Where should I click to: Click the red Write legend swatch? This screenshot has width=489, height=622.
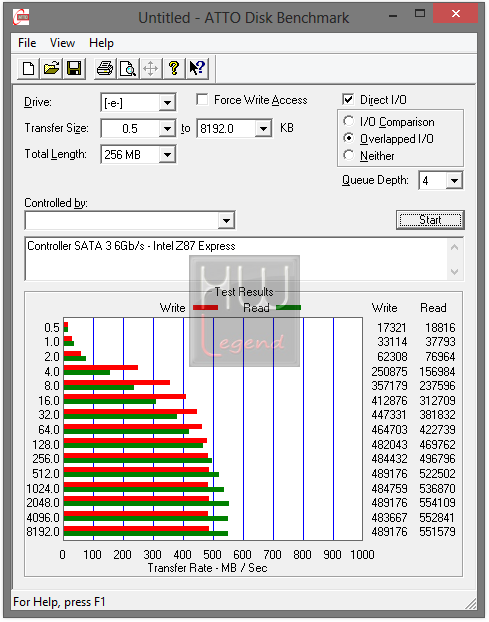pos(205,307)
